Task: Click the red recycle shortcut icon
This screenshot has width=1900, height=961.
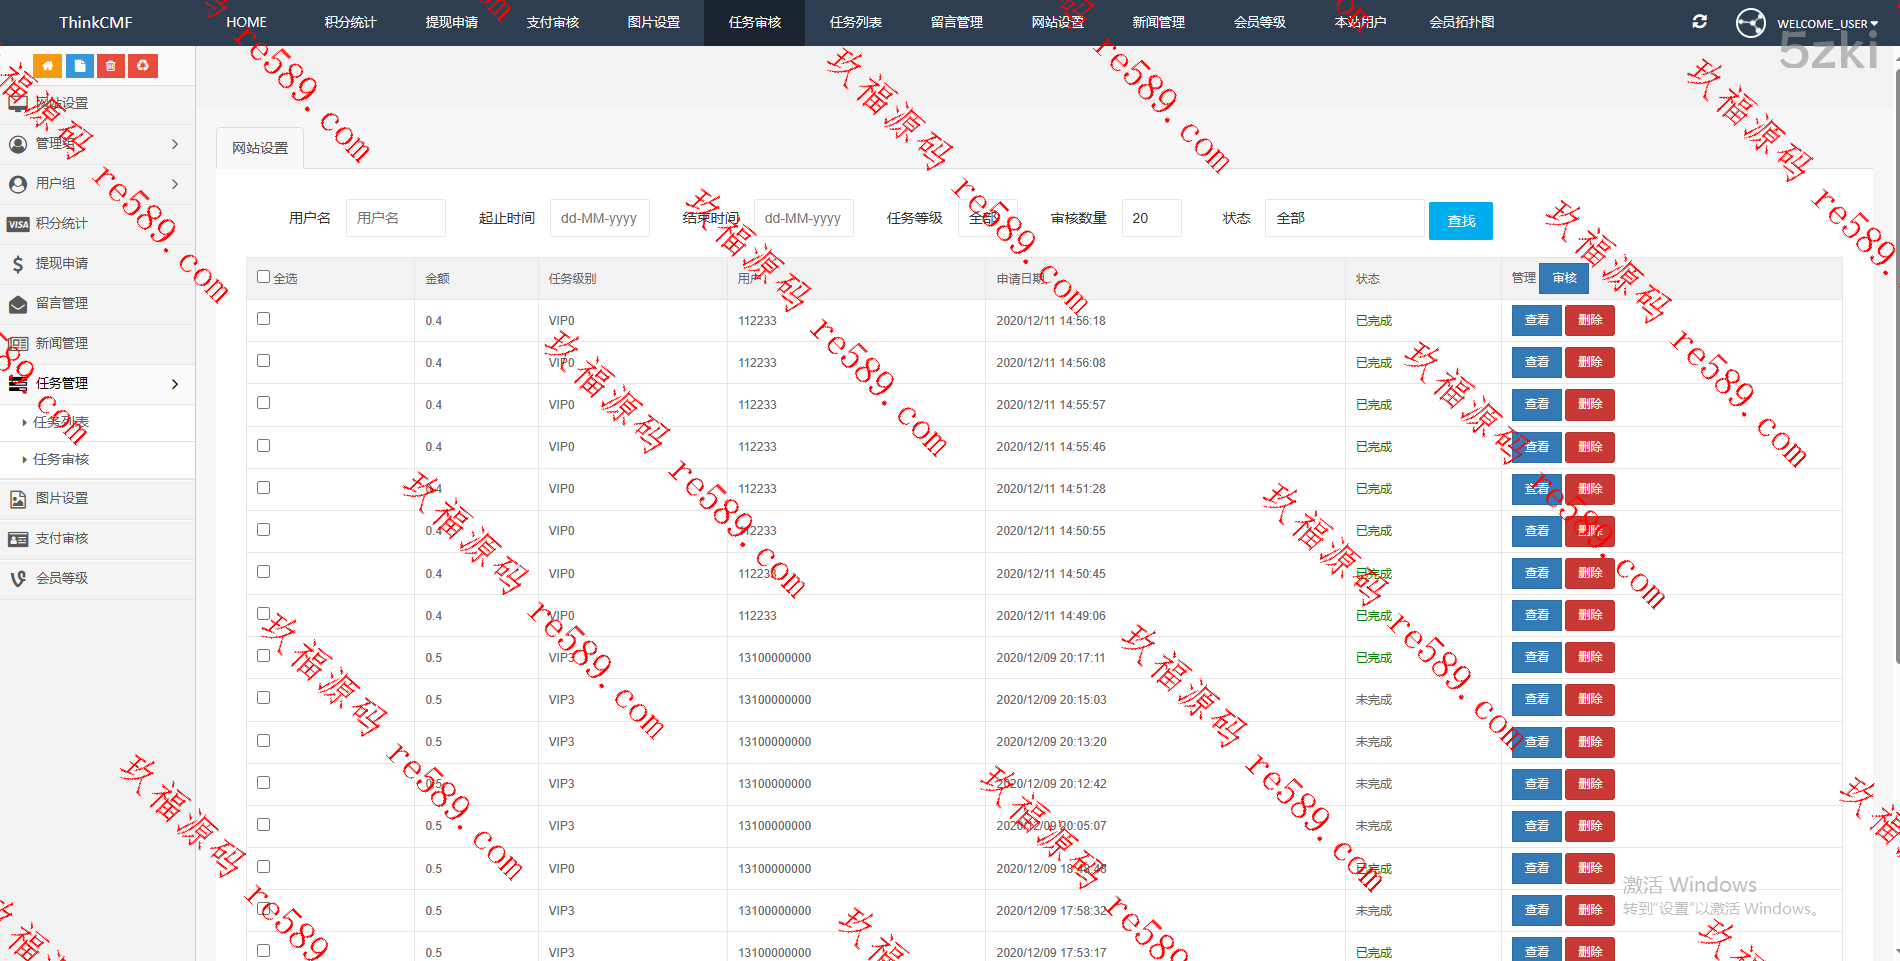Action: 143,66
